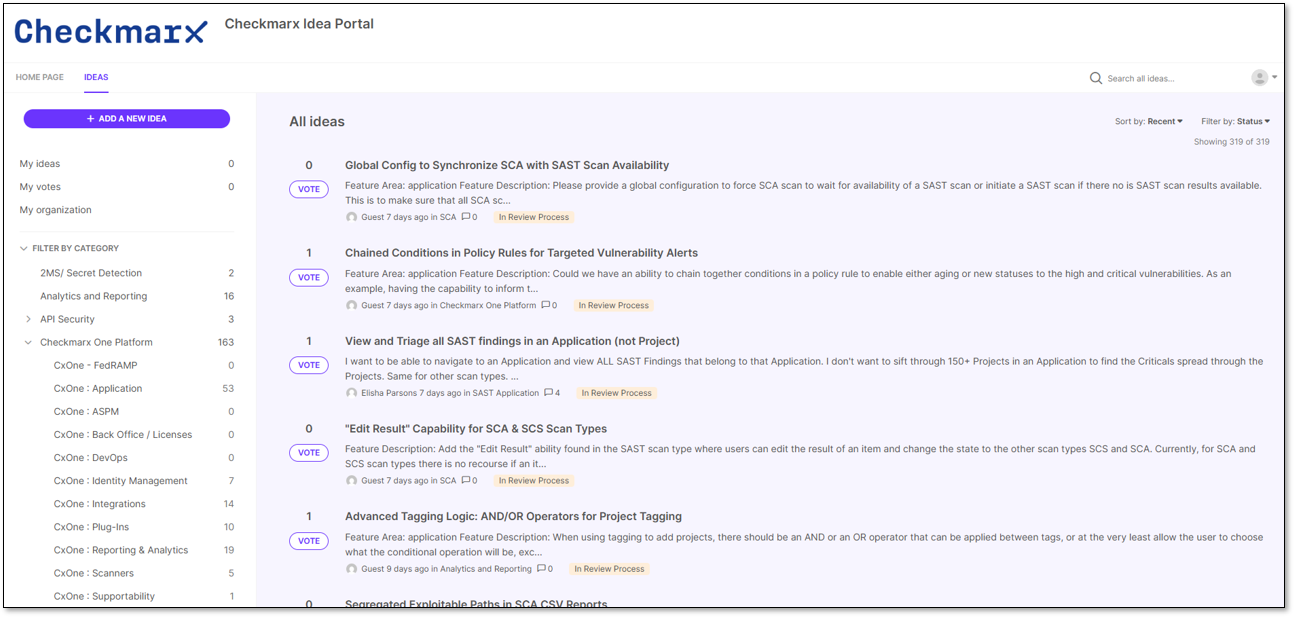Open comments on Advanced Tagging Logic idea
The image size is (1294, 617).
545,569
